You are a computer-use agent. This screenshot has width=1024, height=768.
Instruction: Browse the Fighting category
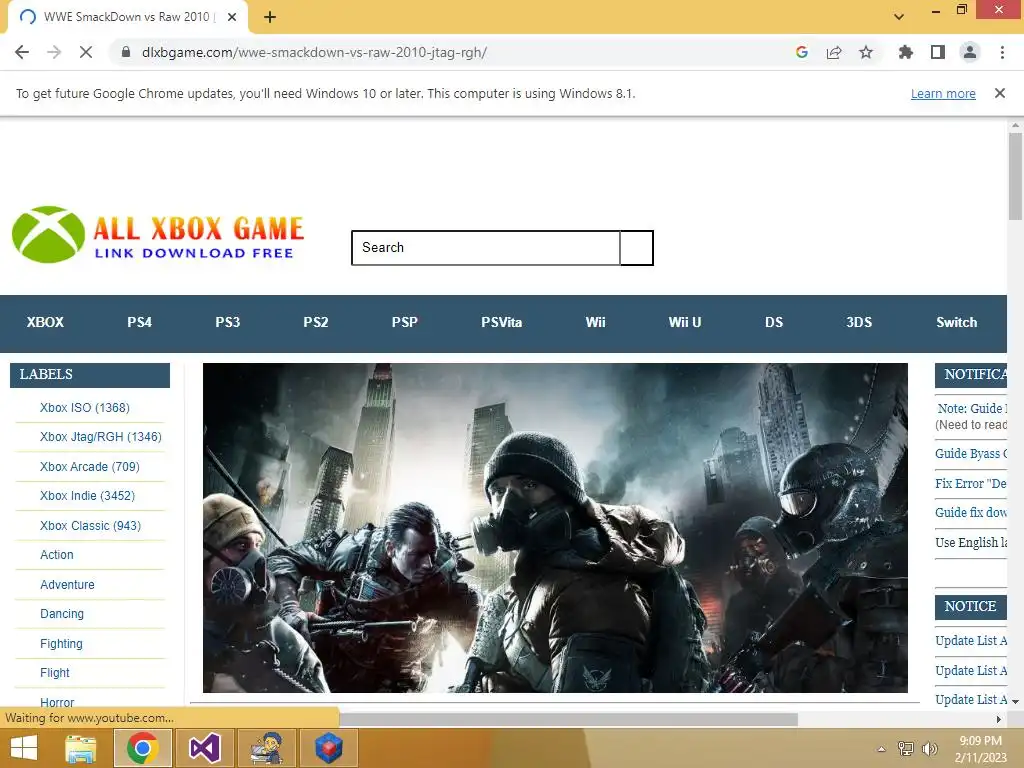tap(61, 644)
